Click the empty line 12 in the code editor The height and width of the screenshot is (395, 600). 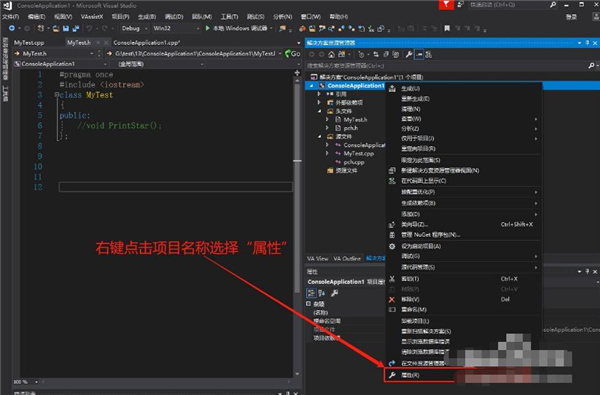pyautogui.click(x=176, y=187)
